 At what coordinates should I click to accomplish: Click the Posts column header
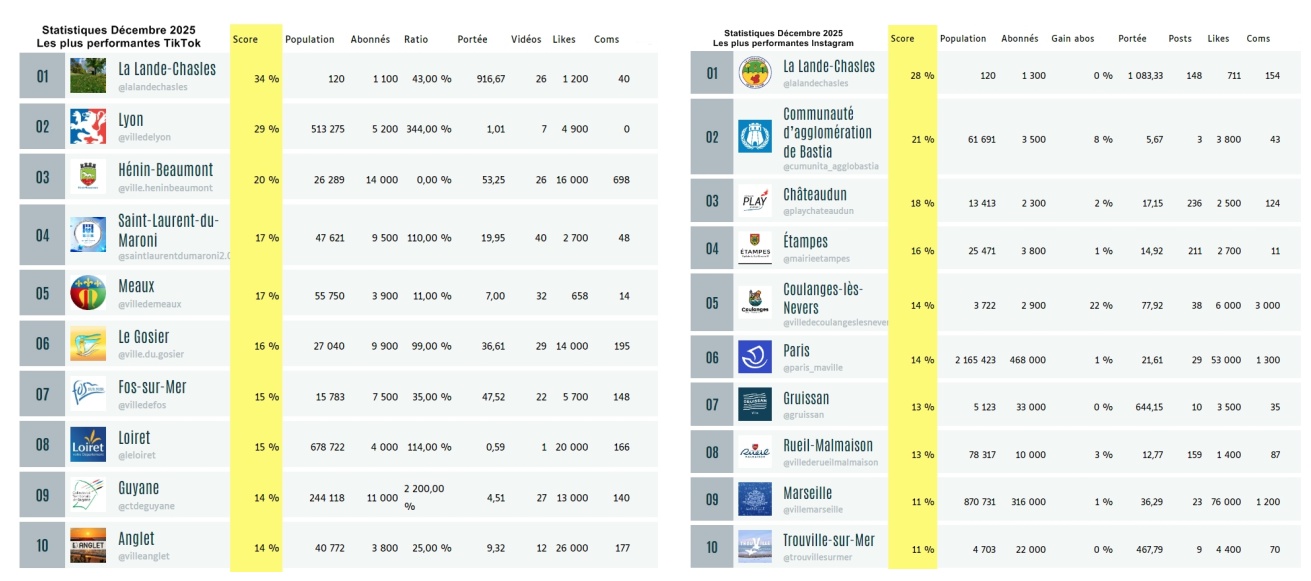1180,39
